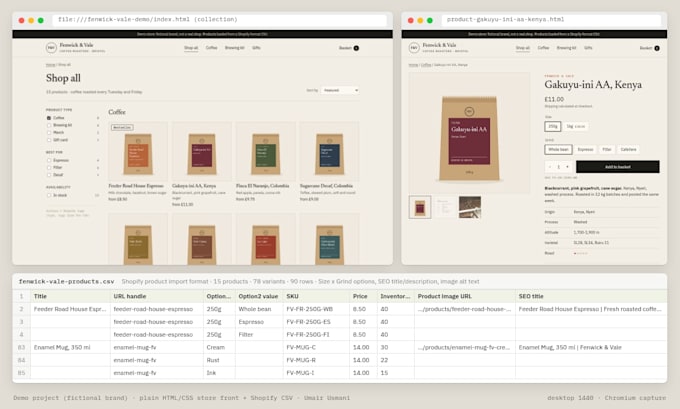680x409 pixels.
Task: Select the FV-FR-250G-WB SKU cell
Action: [316, 309]
